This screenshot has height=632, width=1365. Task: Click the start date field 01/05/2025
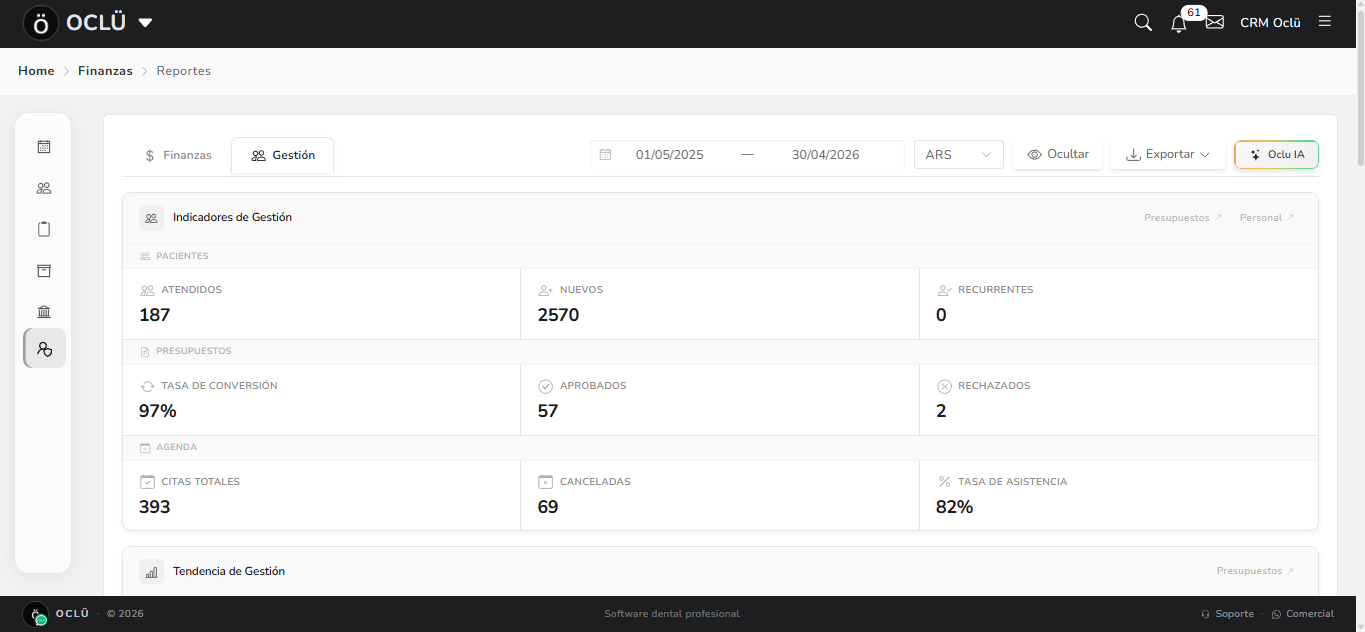(670, 155)
